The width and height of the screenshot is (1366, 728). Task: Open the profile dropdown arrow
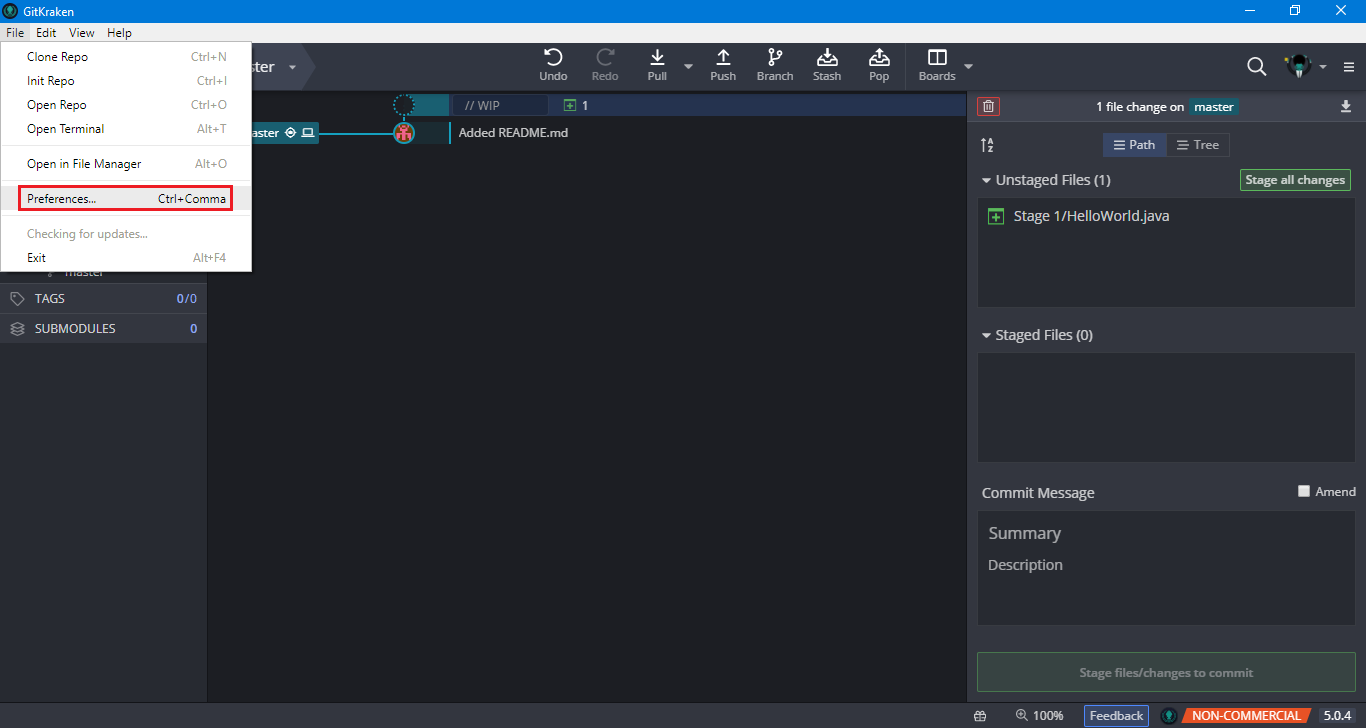click(x=1323, y=67)
